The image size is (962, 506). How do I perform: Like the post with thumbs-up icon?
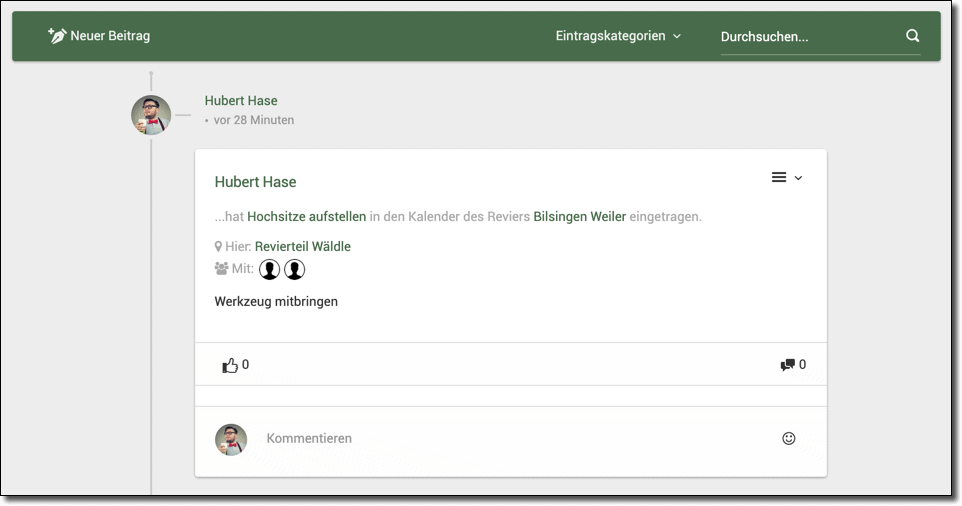click(230, 365)
